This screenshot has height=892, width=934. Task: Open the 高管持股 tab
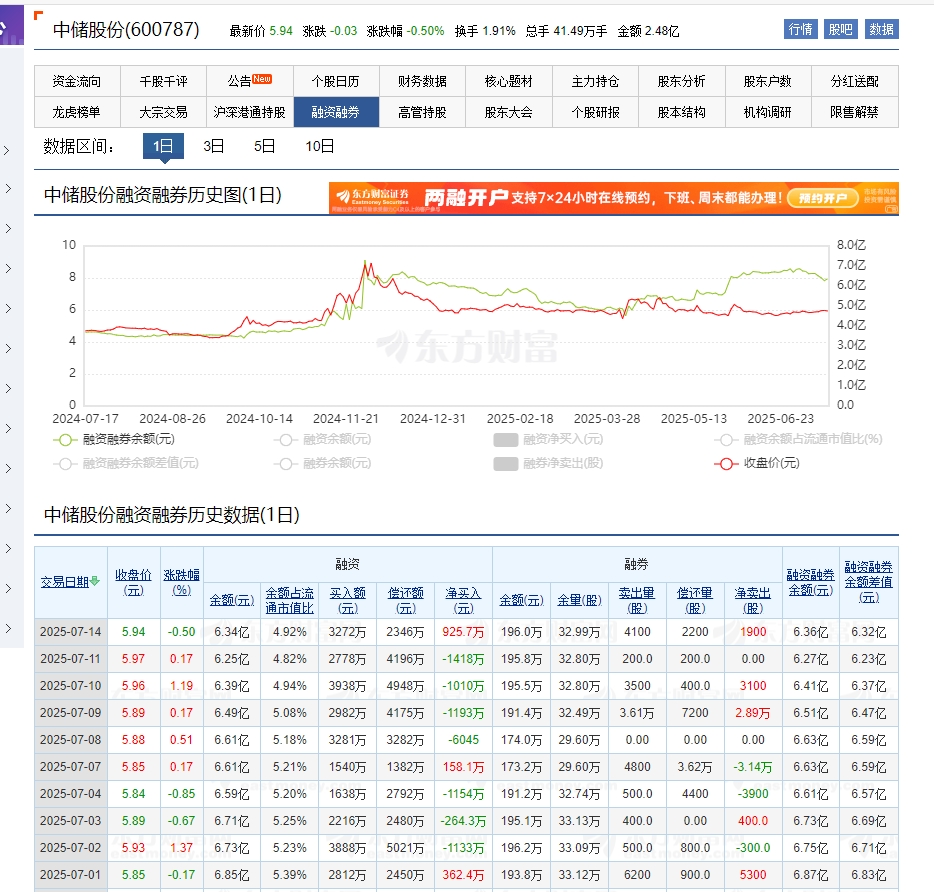pyautogui.click(x=422, y=112)
